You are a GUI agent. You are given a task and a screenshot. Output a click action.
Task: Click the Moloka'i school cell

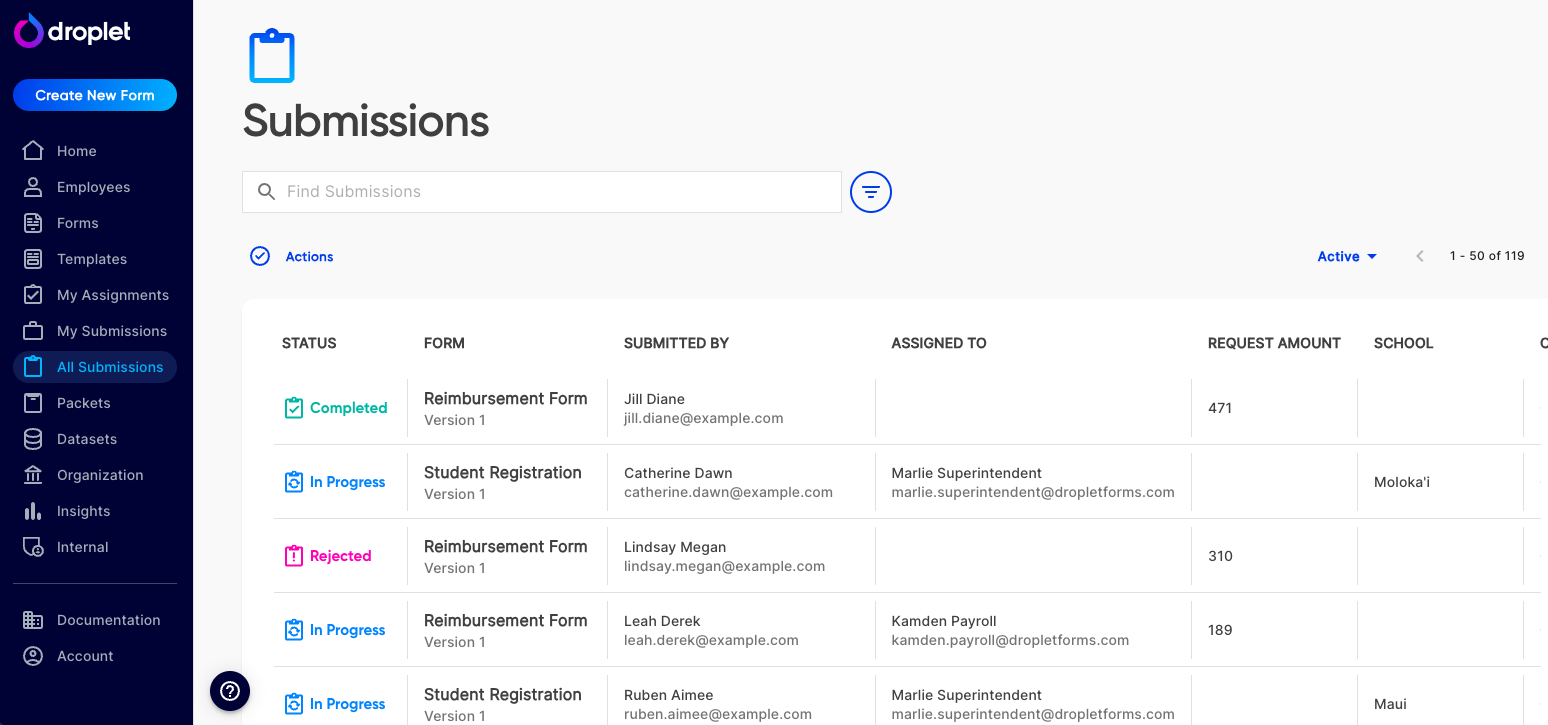pos(1402,482)
